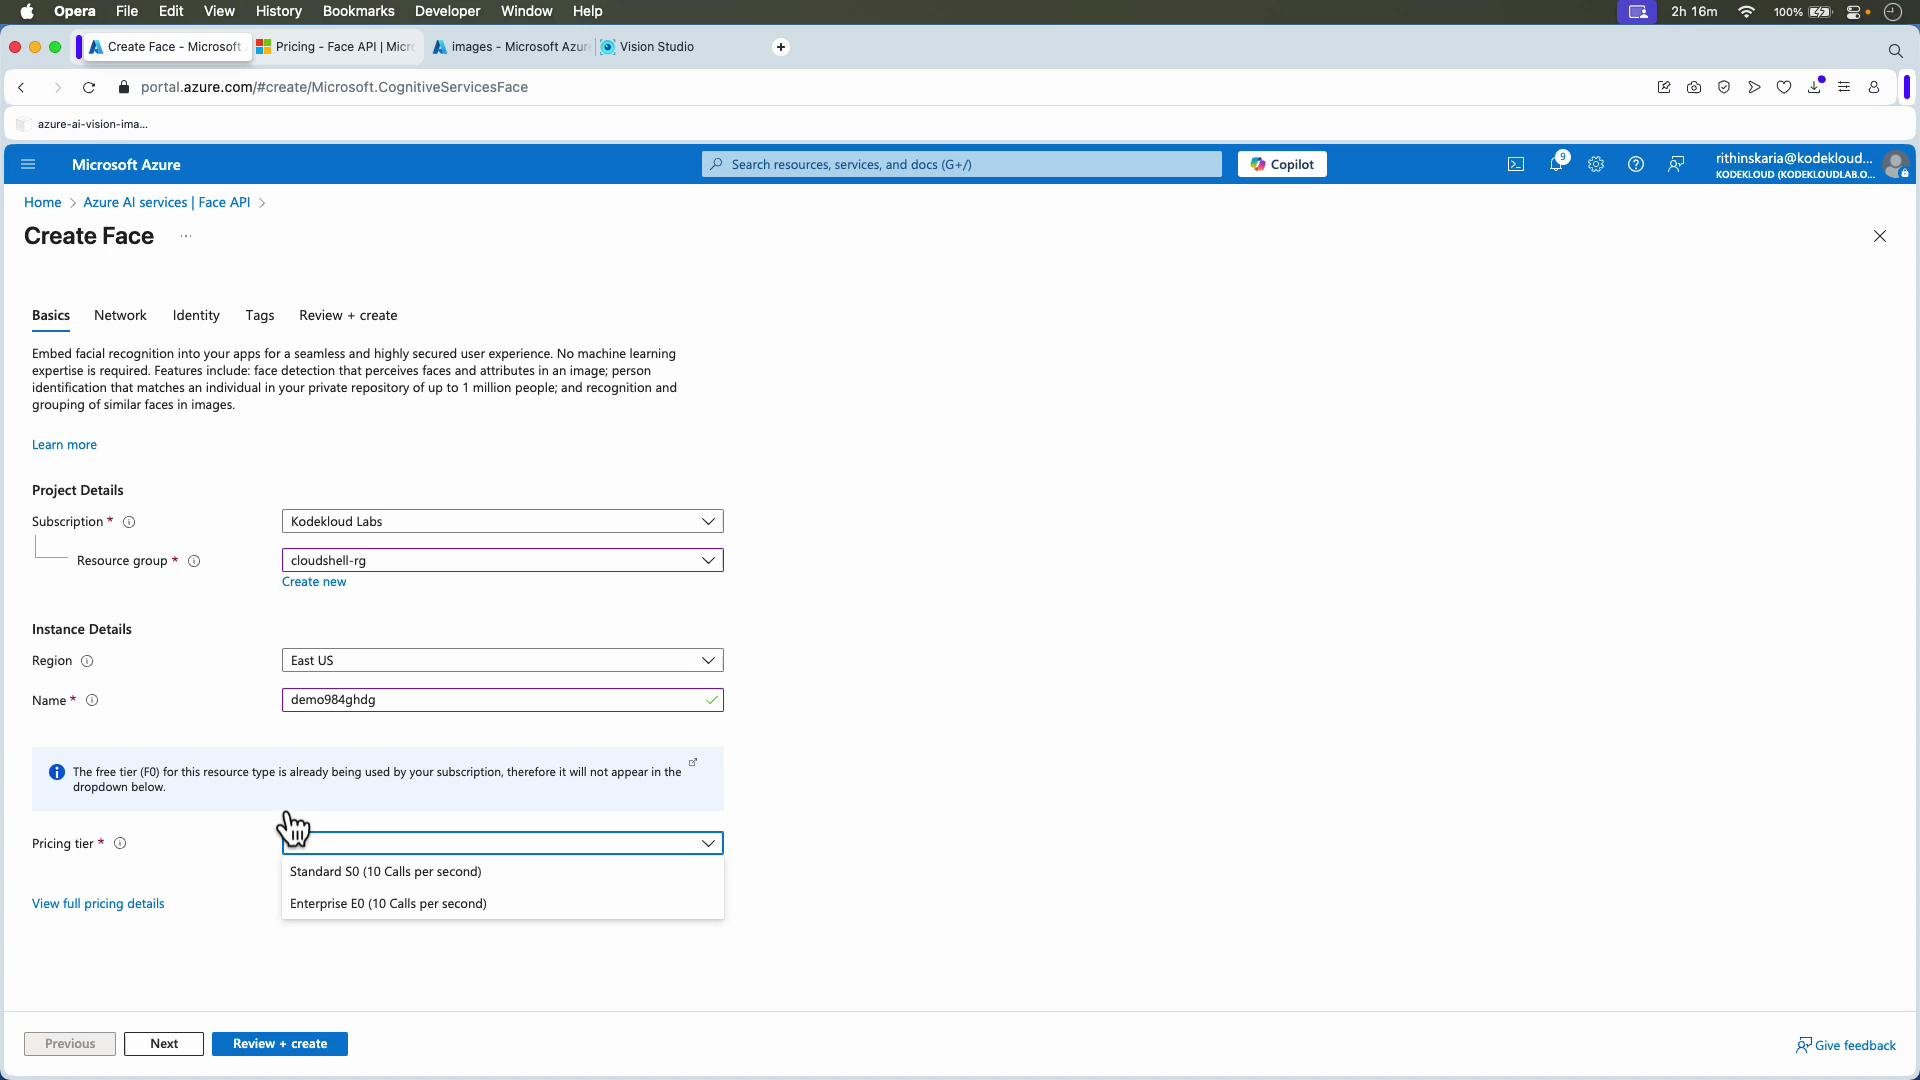The image size is (1920, 1080).
Task: Show the info tooltip for Subscription
Action: click(129, 523)
